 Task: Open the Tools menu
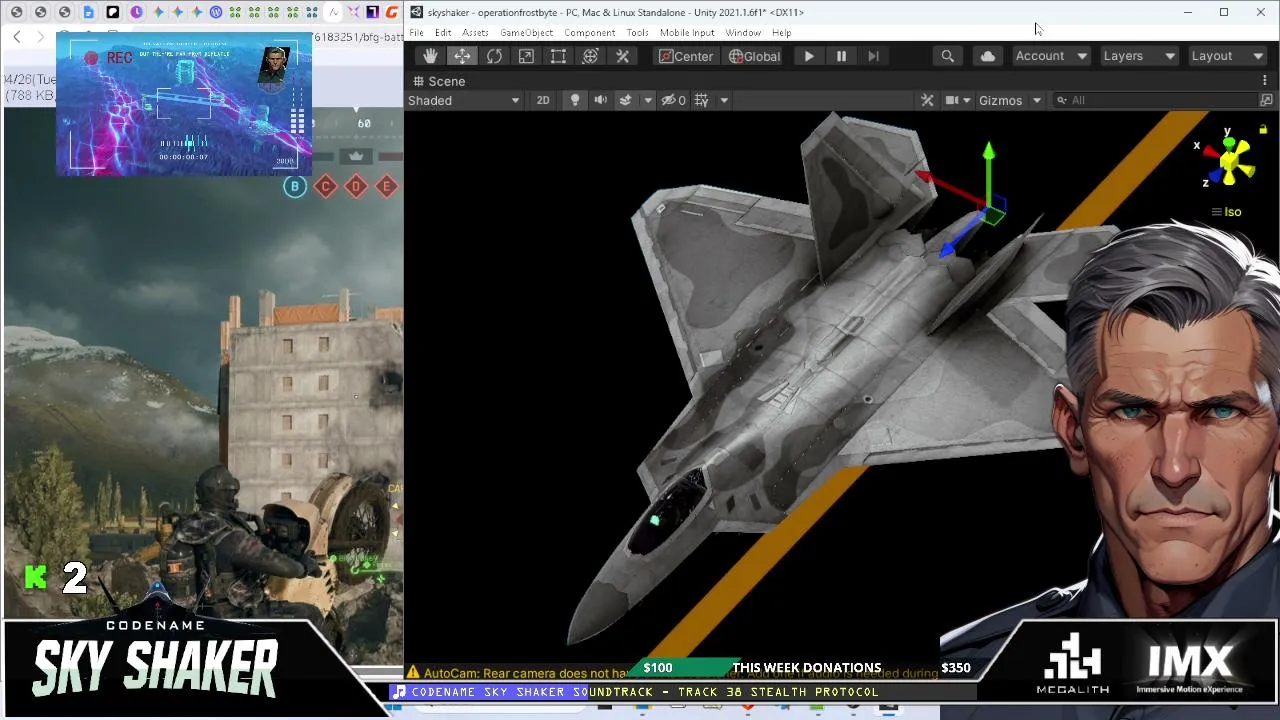click(x=637, y=33)
